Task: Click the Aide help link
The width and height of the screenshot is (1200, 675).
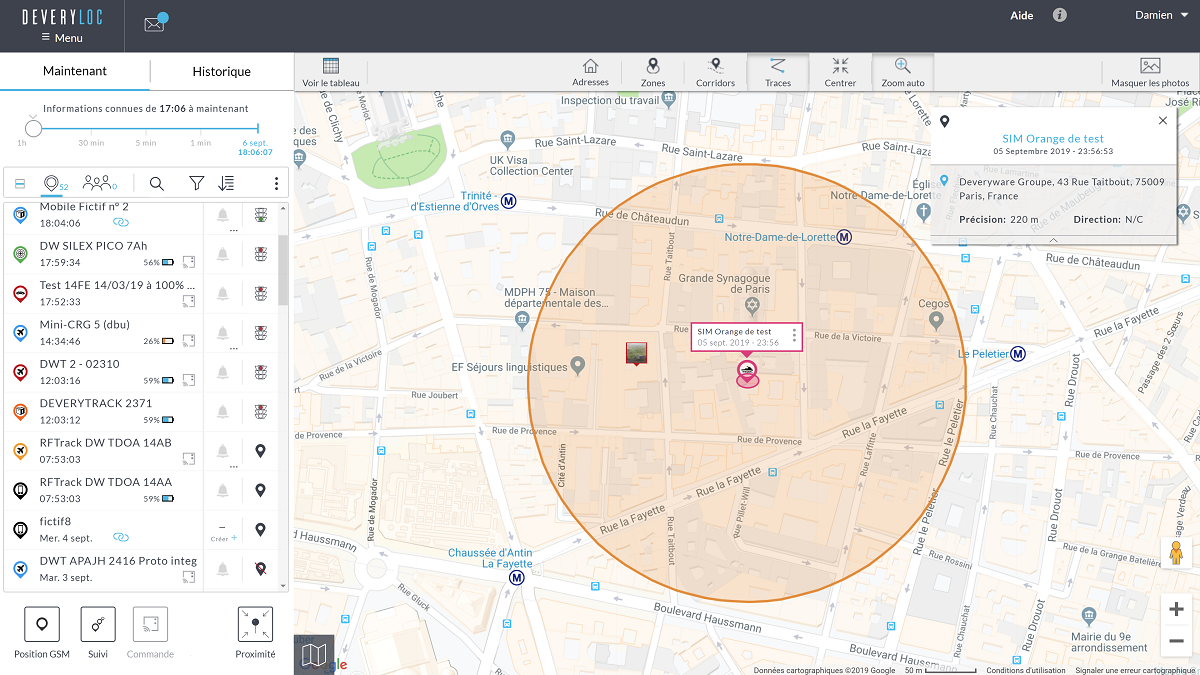Action: [x=1022, y=15]
